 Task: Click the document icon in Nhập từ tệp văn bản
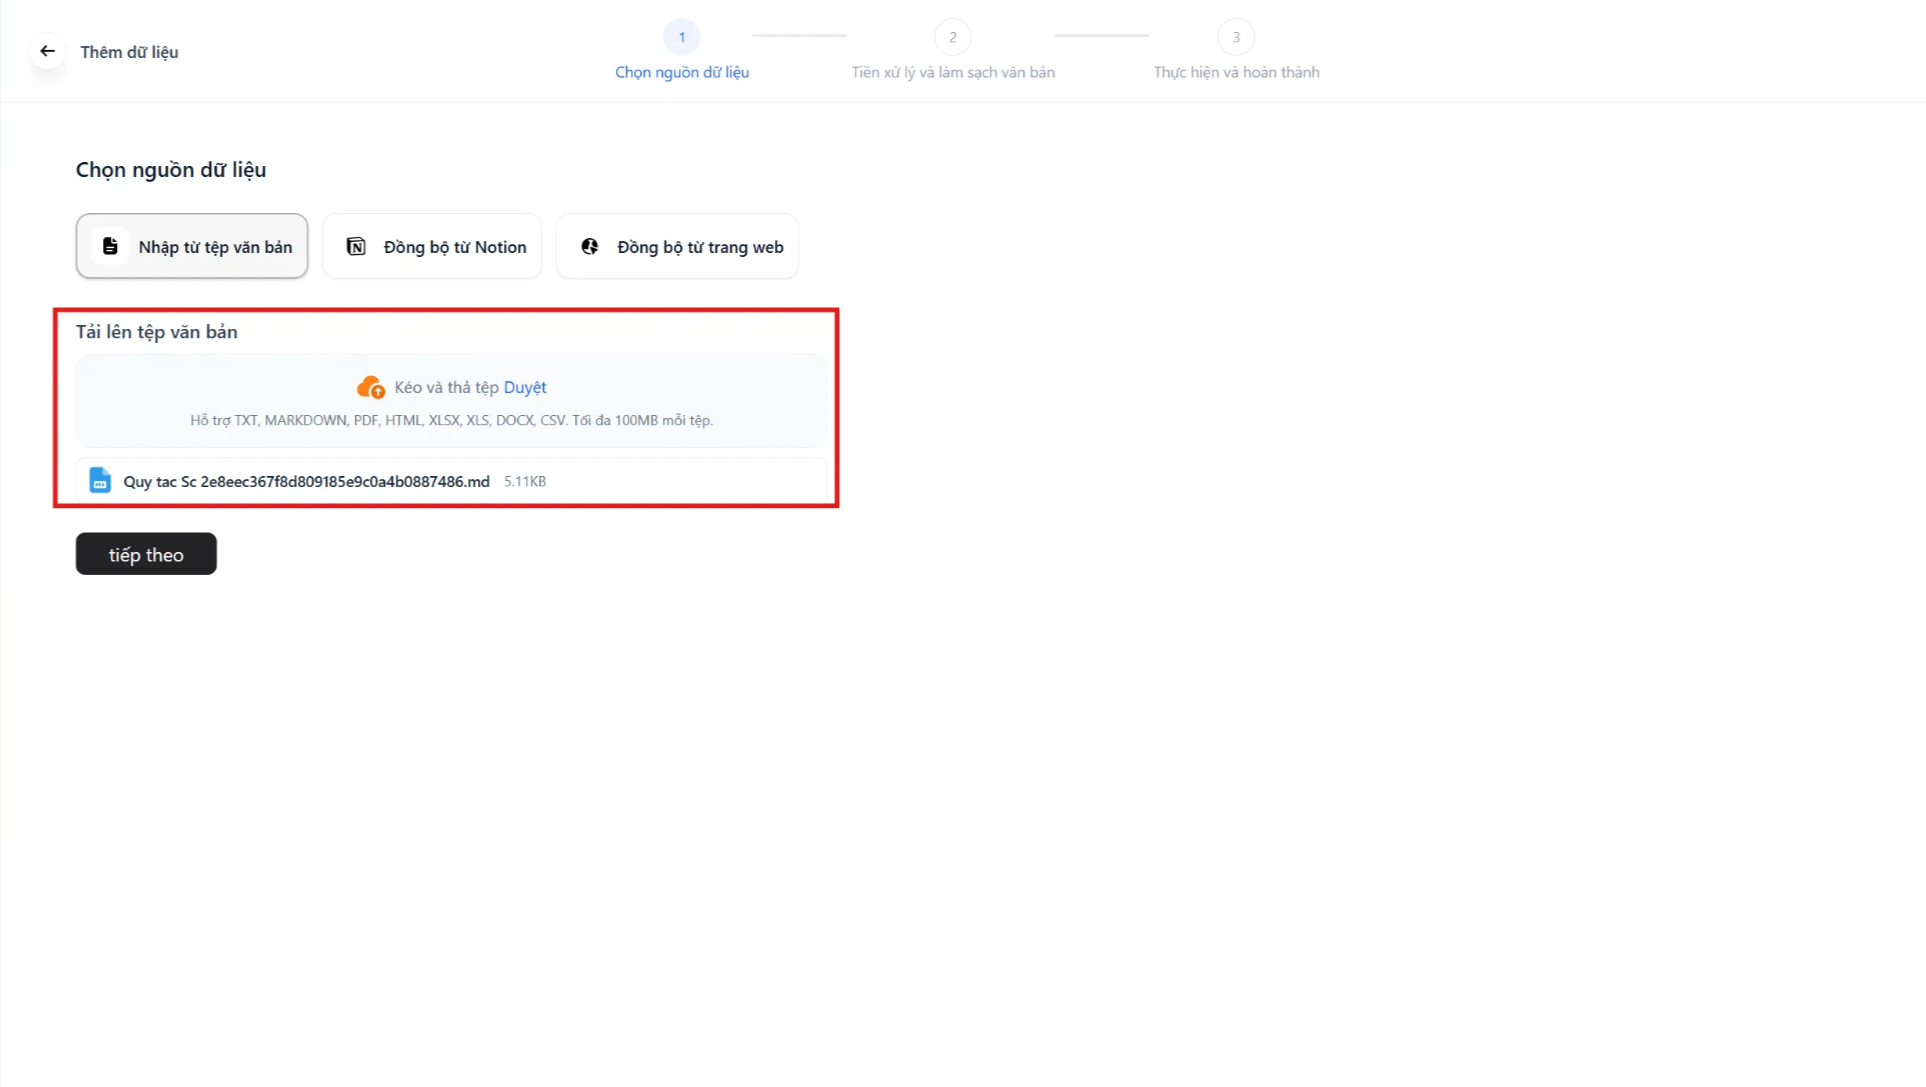[x=110, y=246]
